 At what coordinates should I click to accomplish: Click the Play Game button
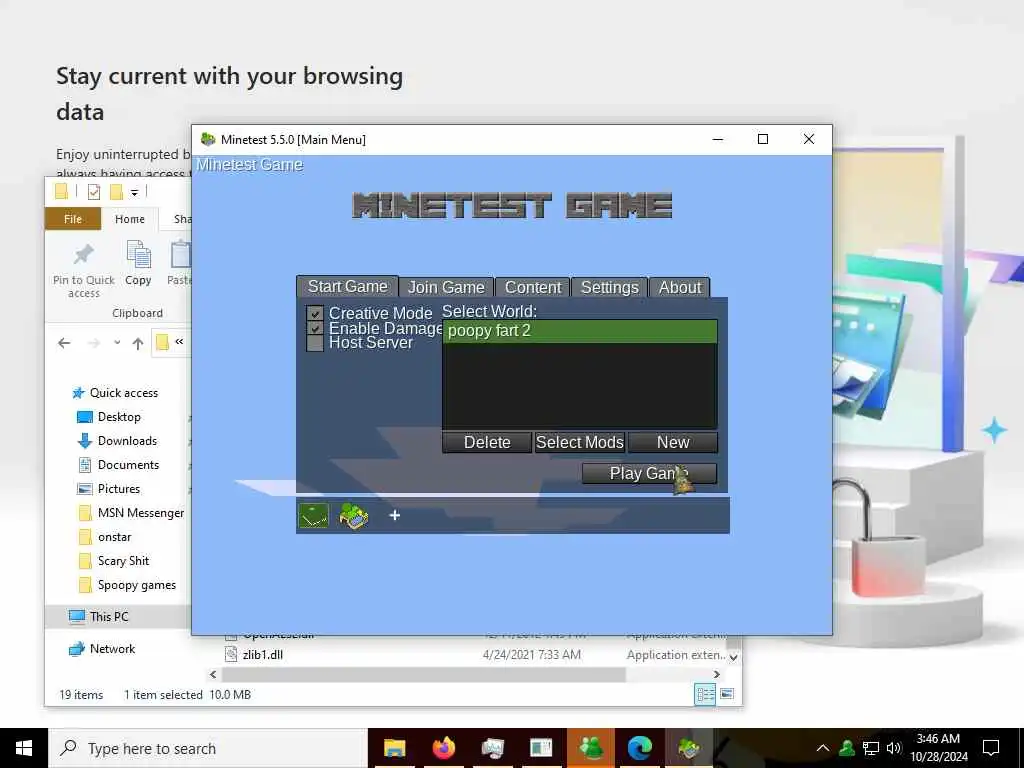pos(649,473)
